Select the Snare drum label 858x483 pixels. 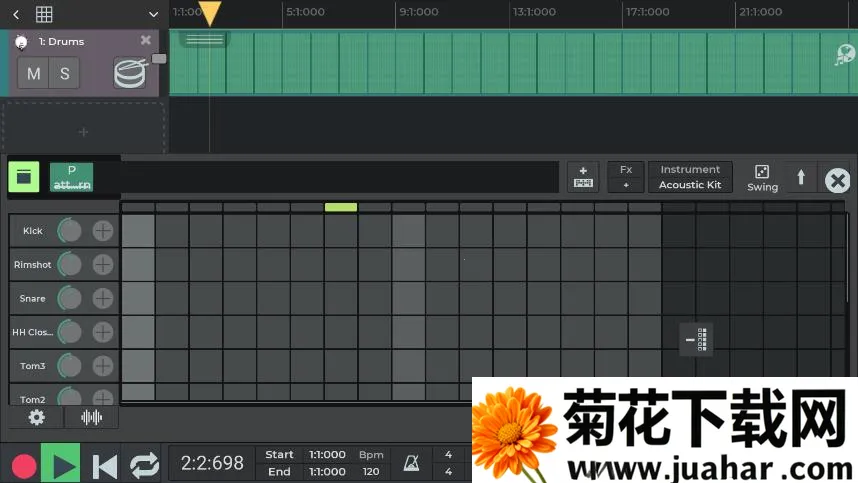tap(32, 299)
